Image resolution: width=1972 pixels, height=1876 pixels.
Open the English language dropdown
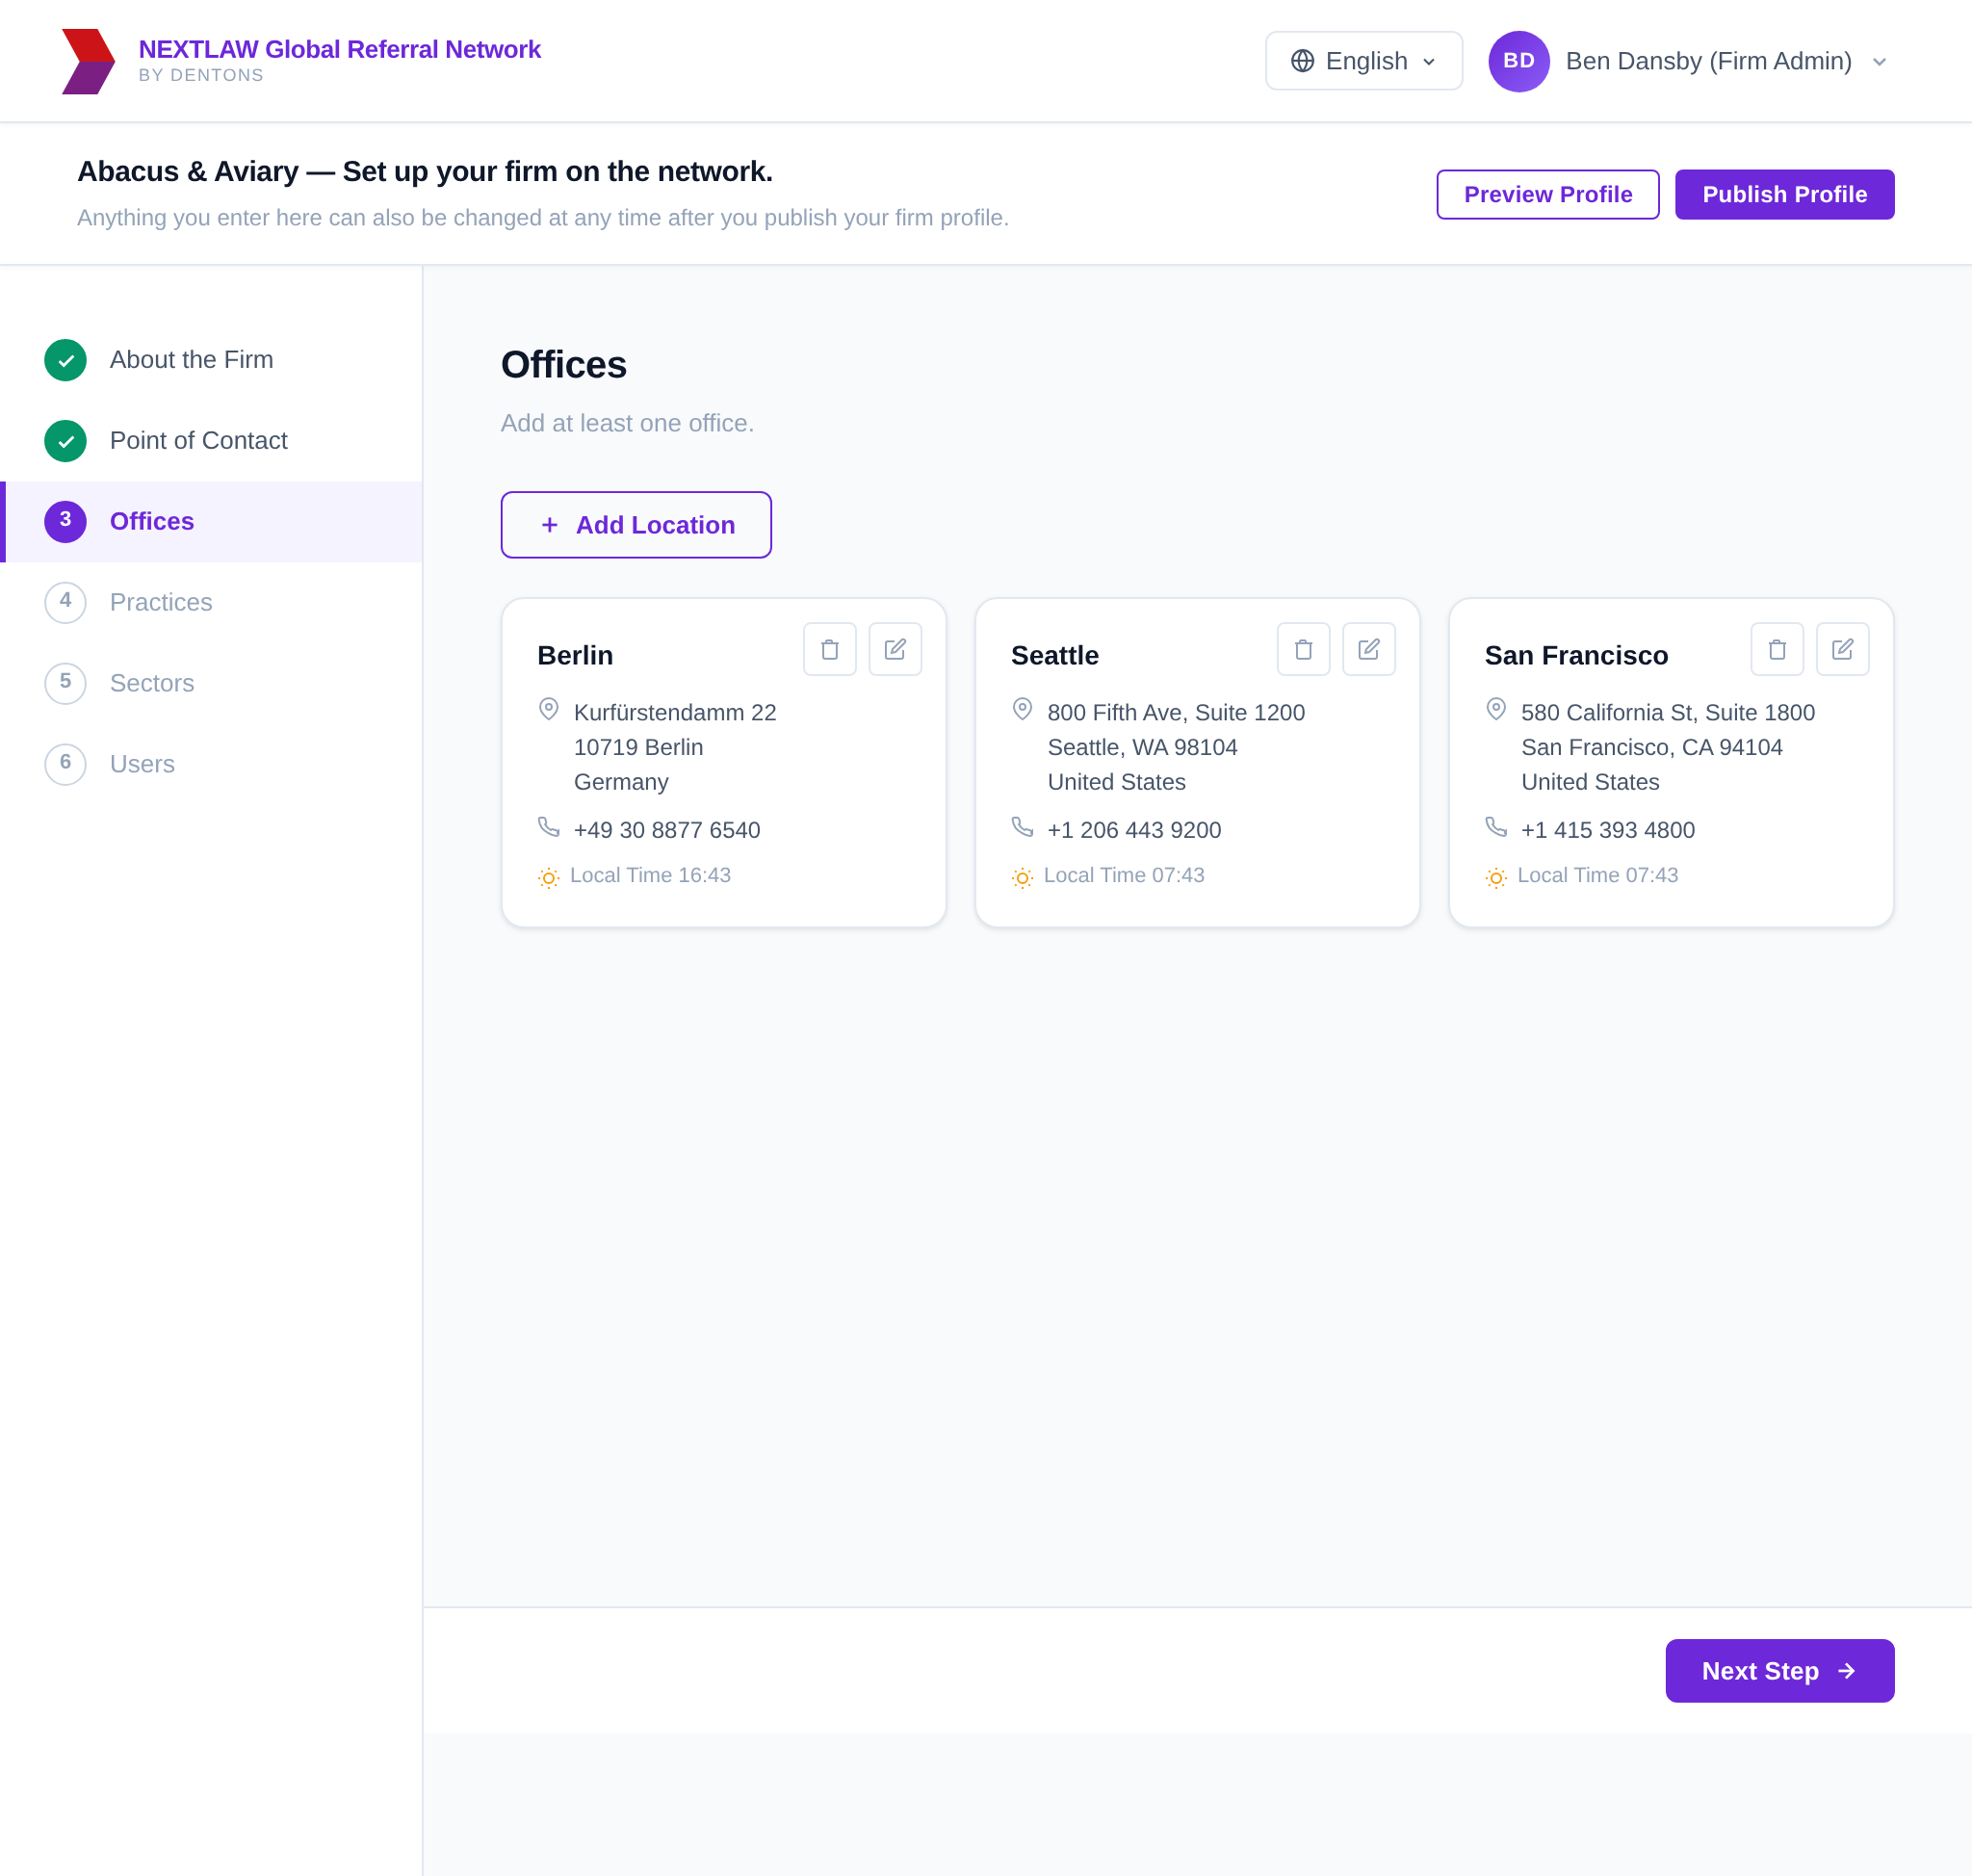tap(1363, 61)
